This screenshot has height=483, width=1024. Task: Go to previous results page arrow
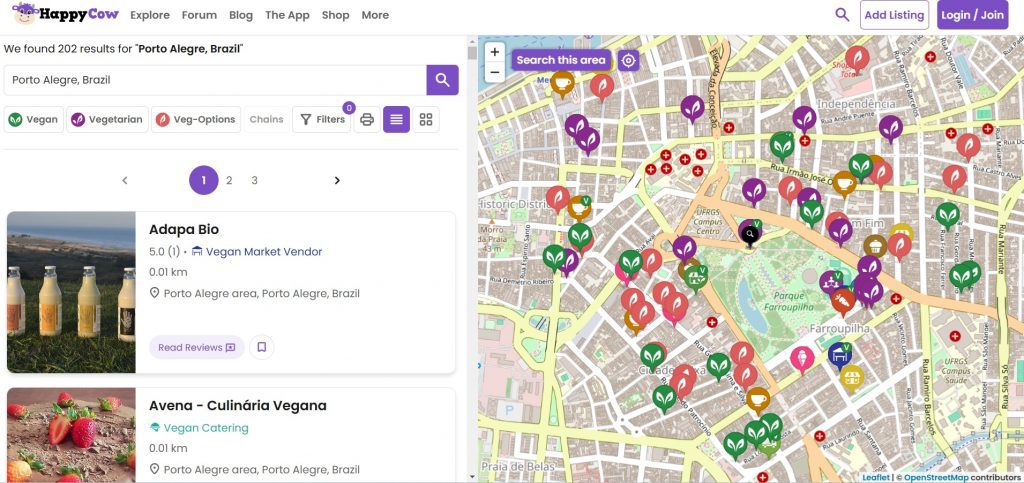pyautogui.click(x=125, y=181)
